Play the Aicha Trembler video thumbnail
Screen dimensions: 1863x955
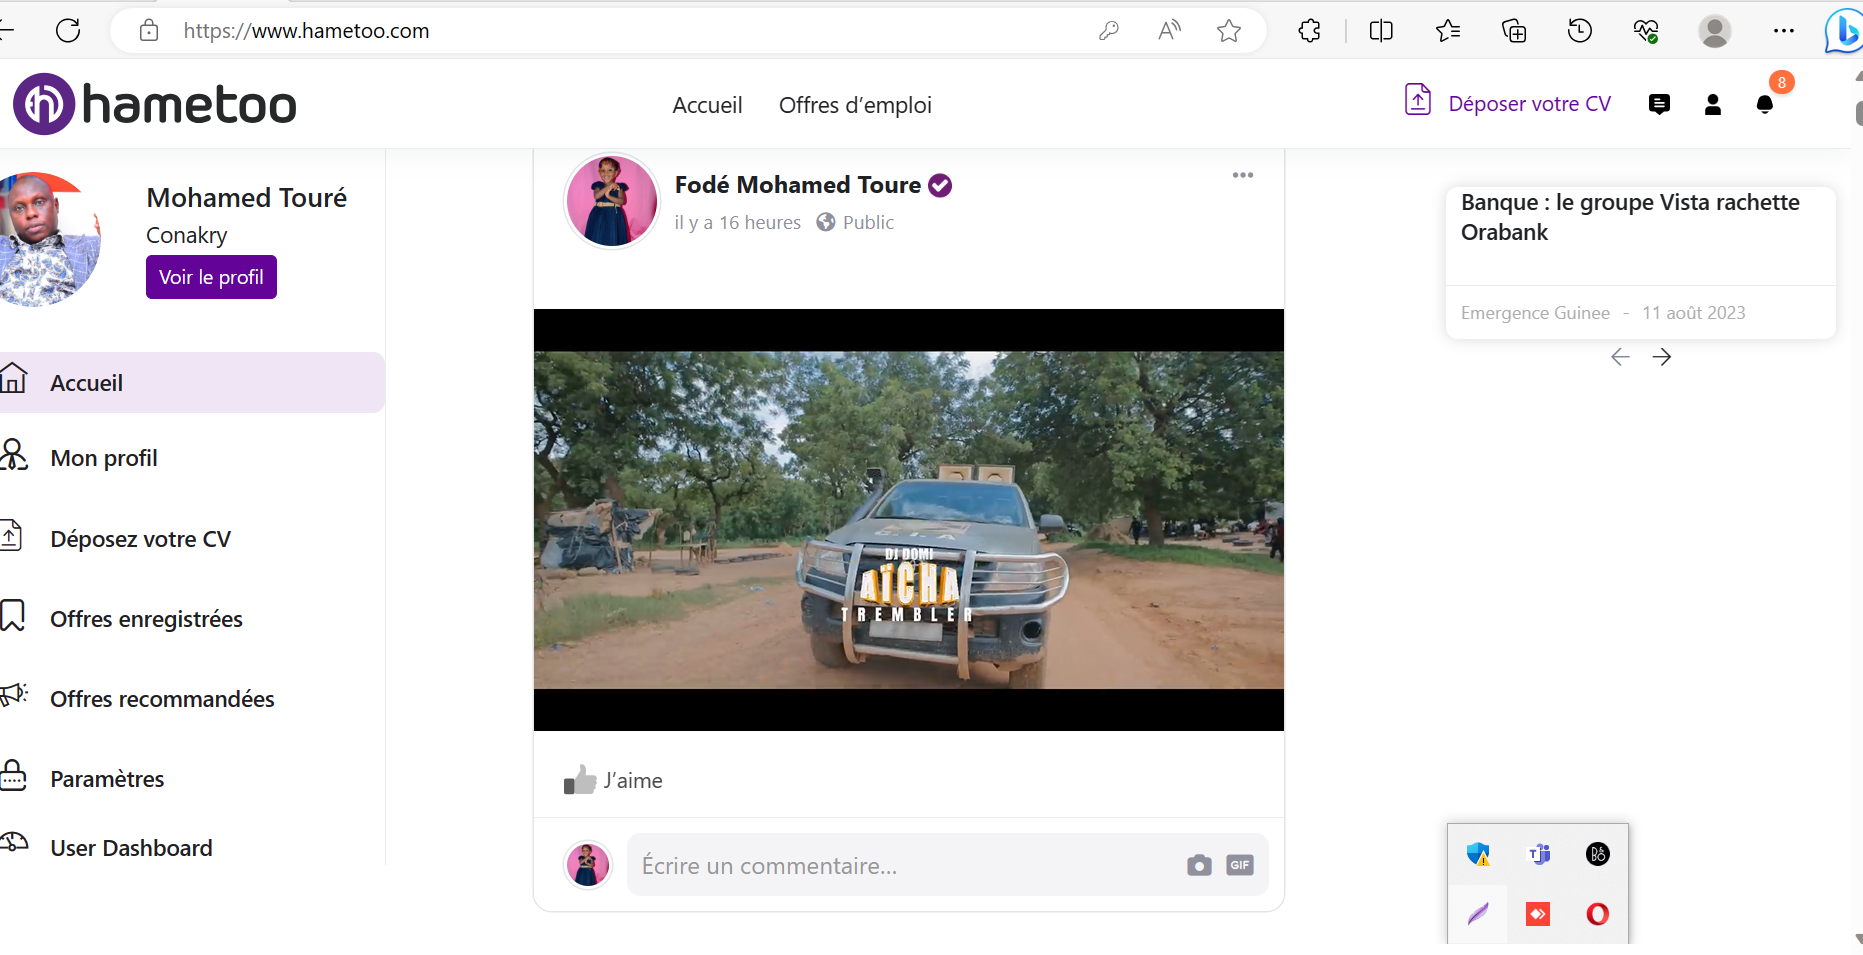(908, 520)
